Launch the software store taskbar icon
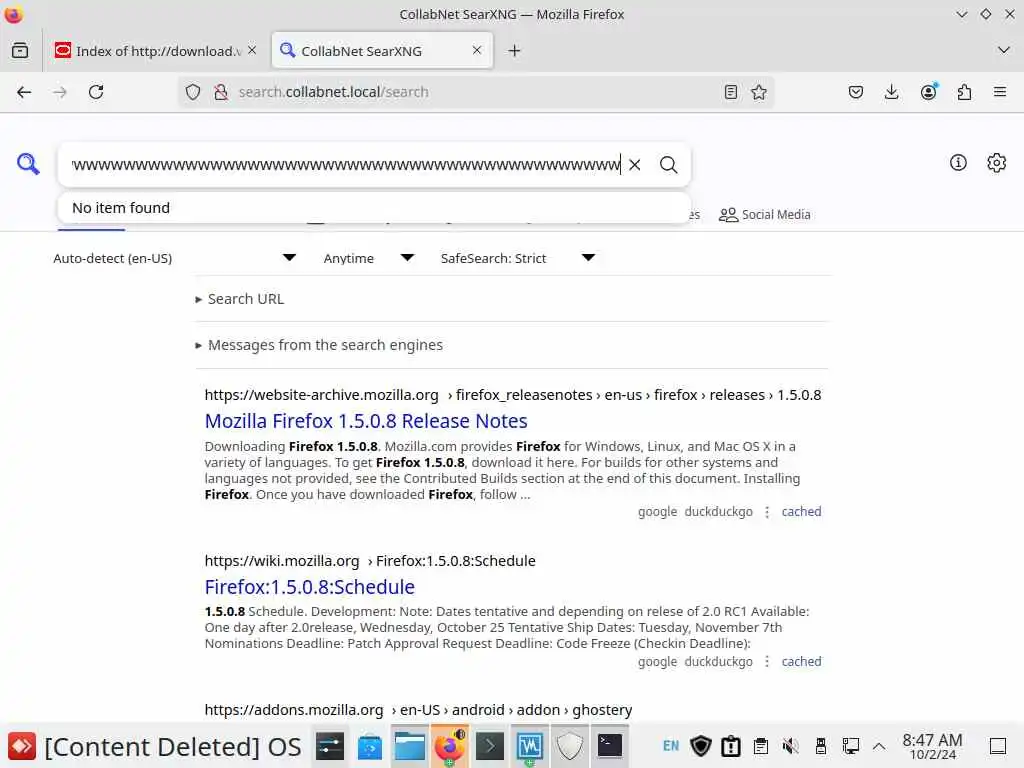The height and width of the screenshot is (768, 1024). [x=370, y=746]
